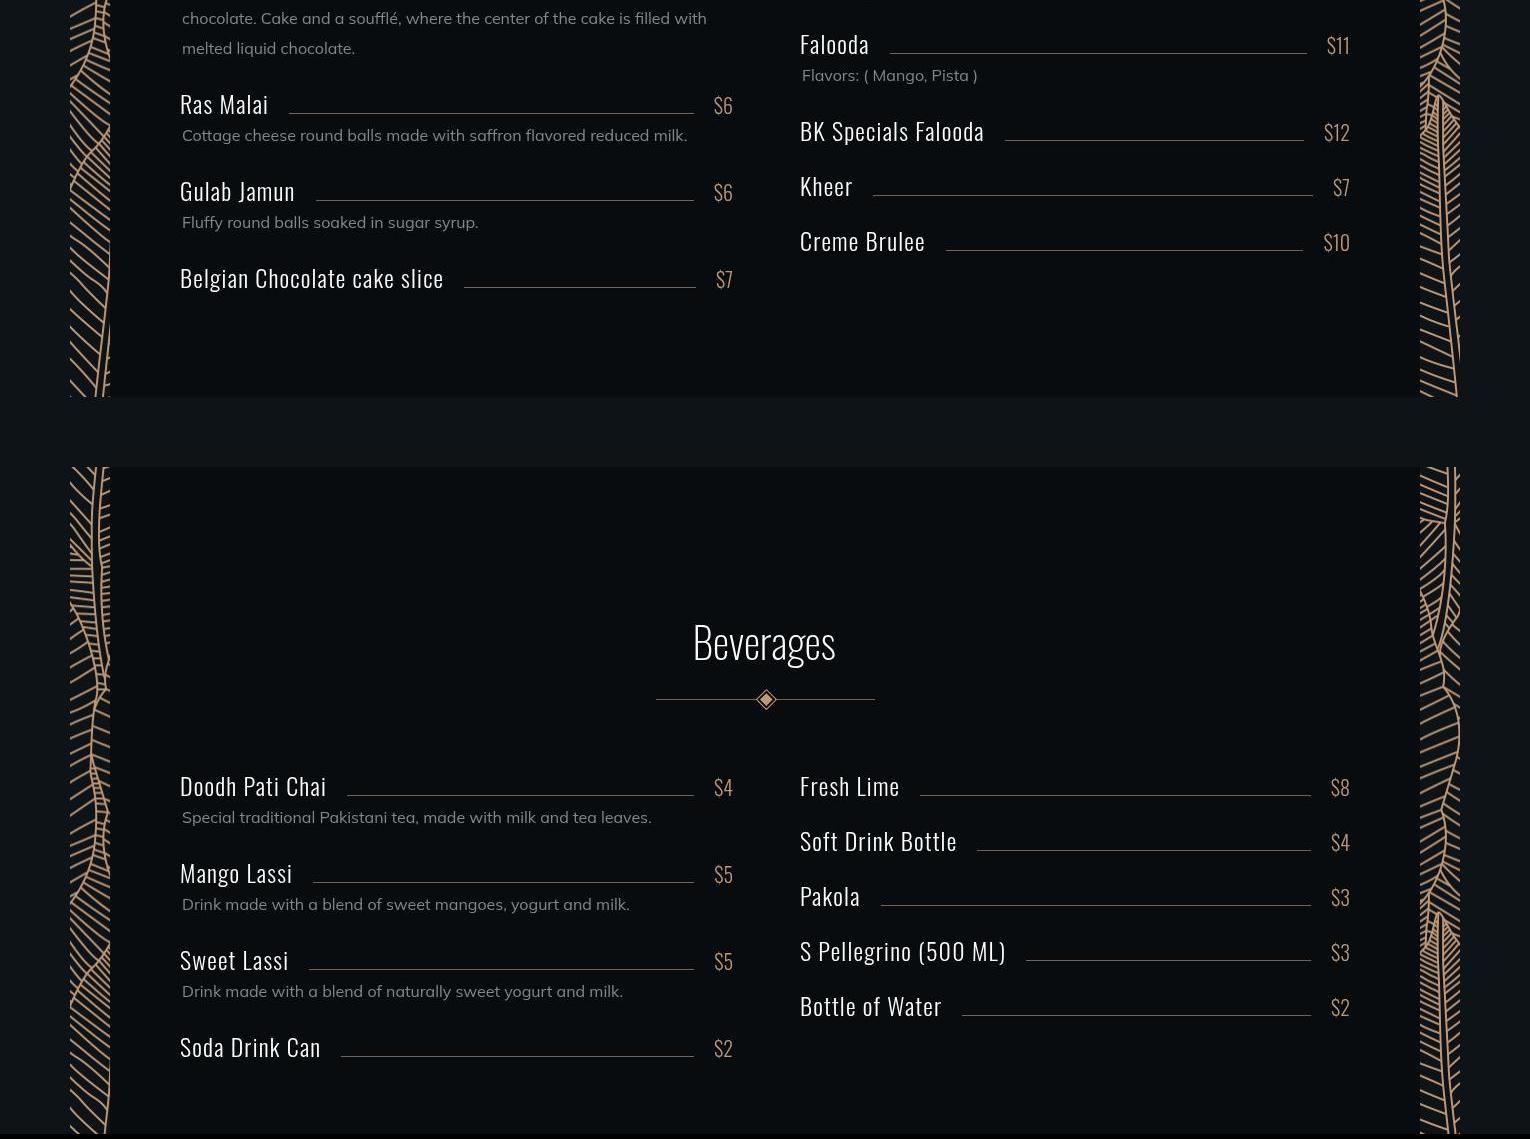
Task: Click the Falooda dessert title
Action: 834,45
